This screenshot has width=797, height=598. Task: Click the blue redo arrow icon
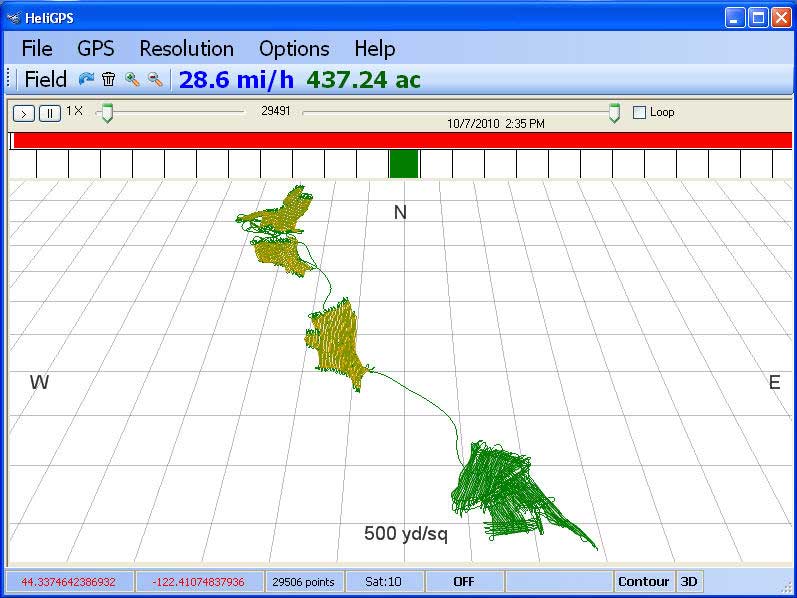86,80
